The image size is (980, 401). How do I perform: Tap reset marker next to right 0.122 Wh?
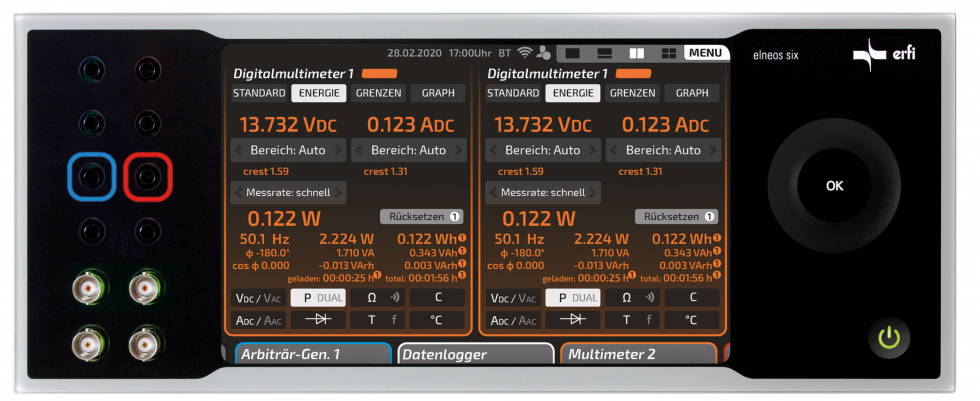pos(717,238)
